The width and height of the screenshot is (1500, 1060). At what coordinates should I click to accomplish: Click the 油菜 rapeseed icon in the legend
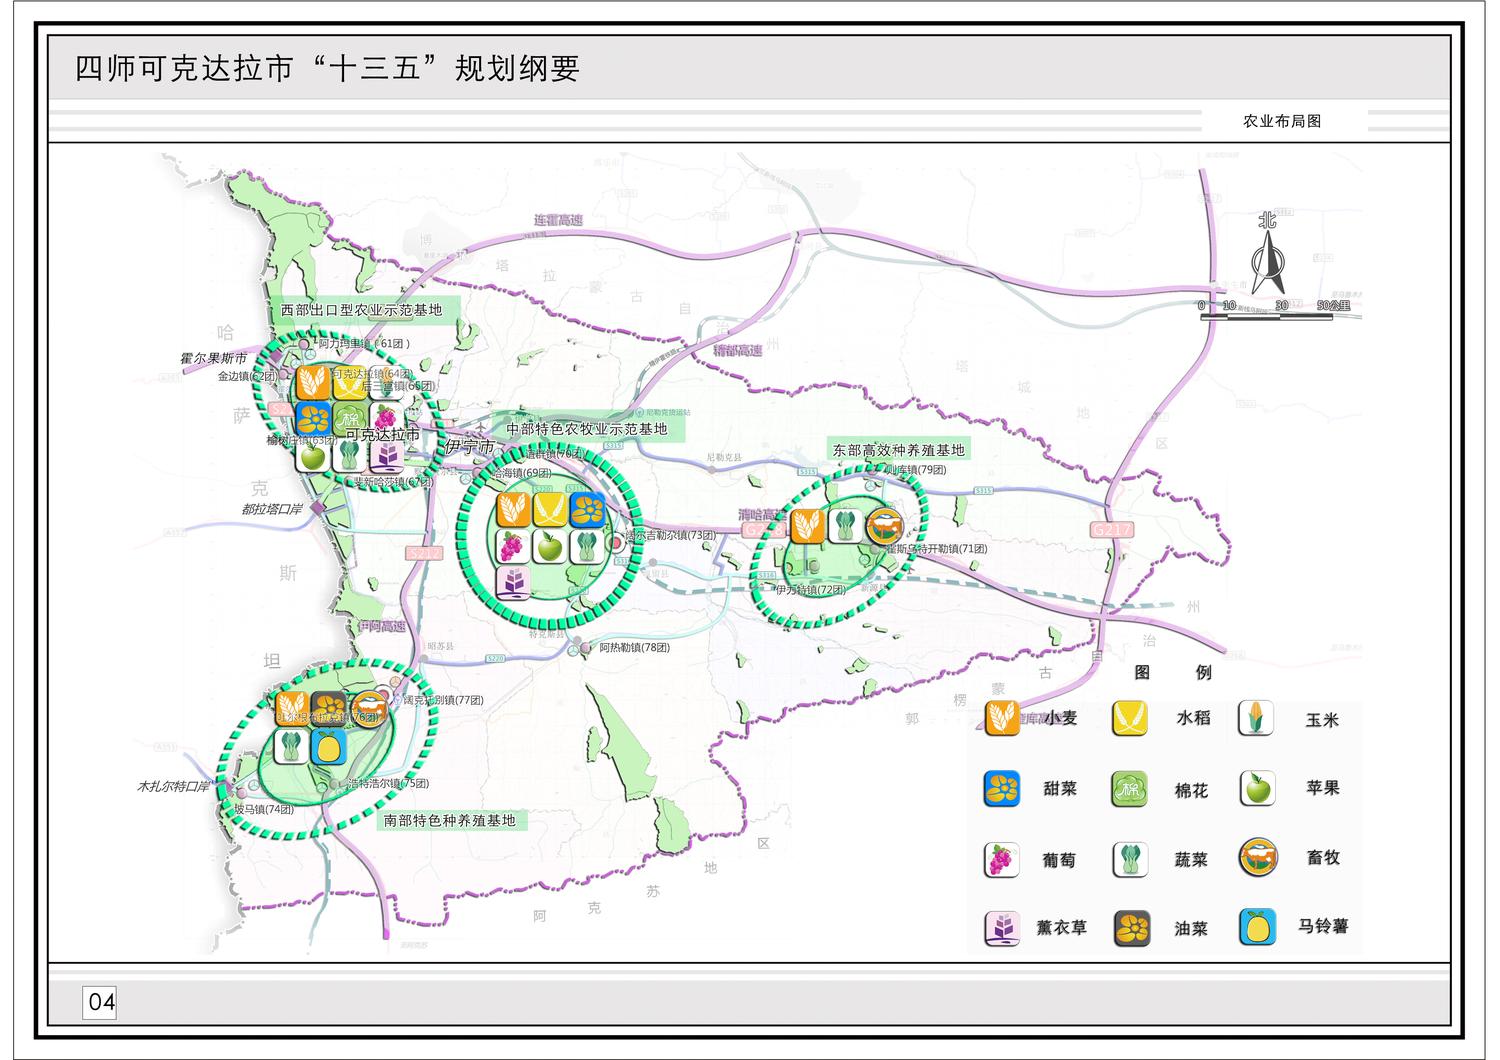point(1131,928)
